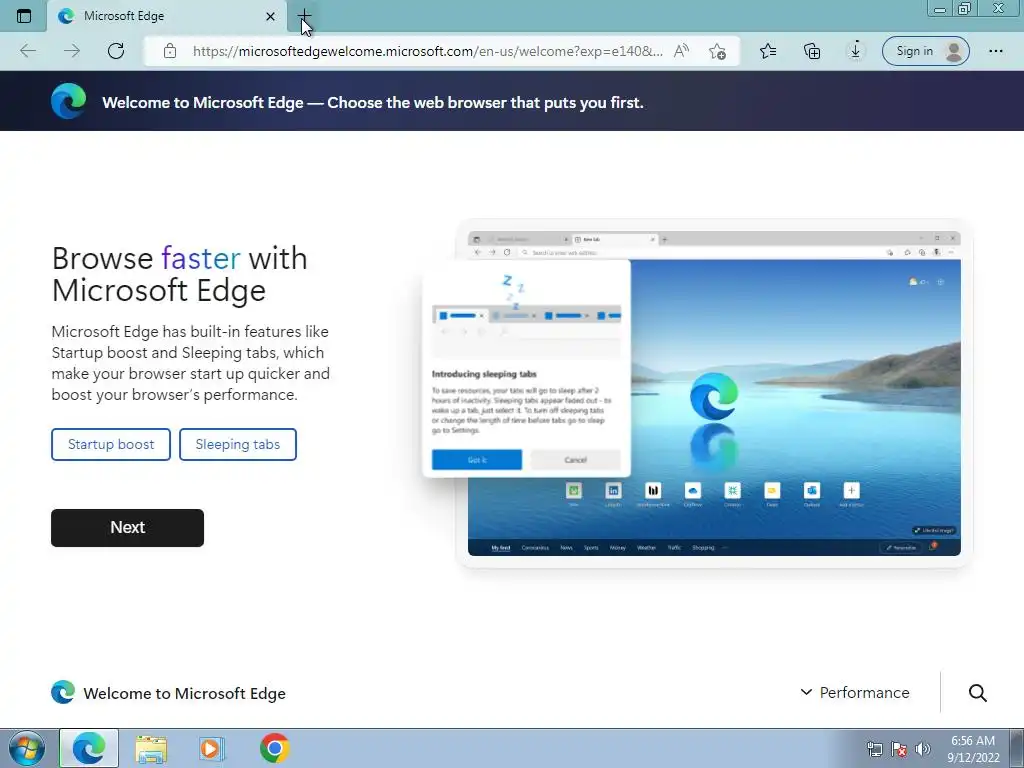1024x768 pixels.
Task: Open the page search magnifier
Action: 978,693
